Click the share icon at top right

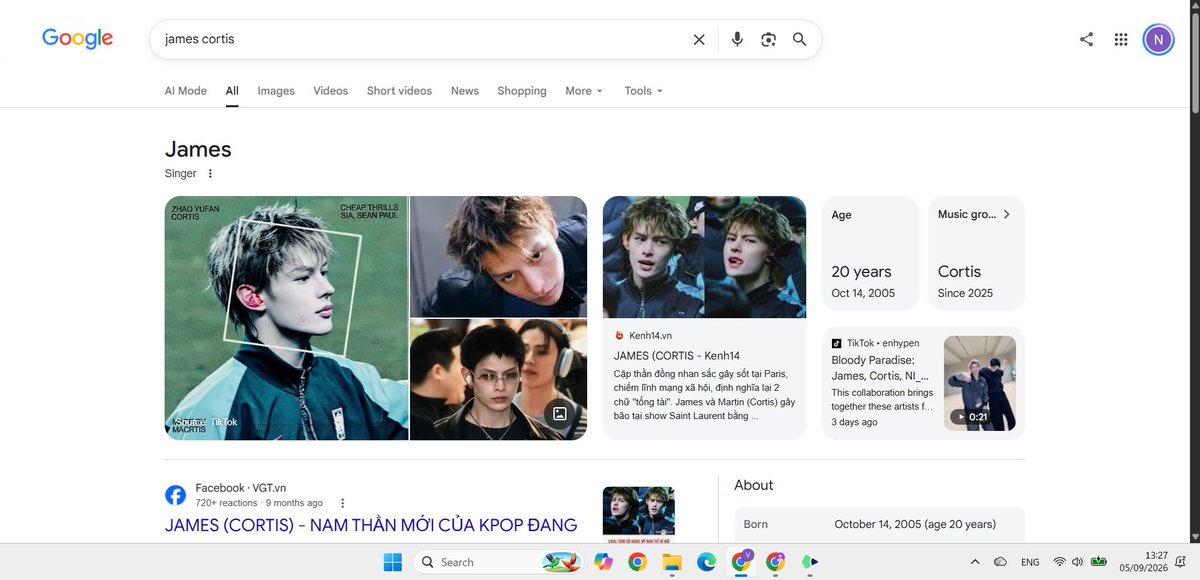pyautogui.click(x=1086, y=39)
